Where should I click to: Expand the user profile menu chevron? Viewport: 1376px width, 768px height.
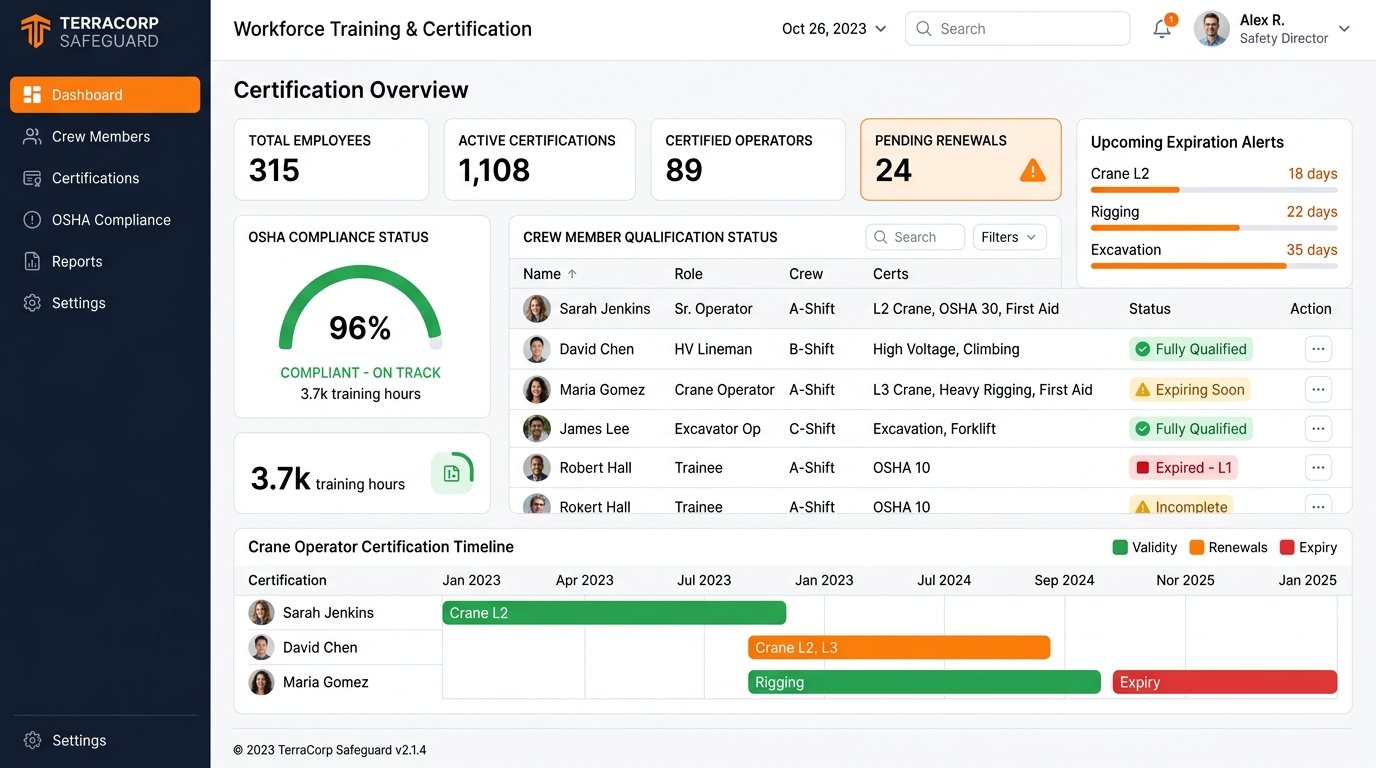[1344, 29]
